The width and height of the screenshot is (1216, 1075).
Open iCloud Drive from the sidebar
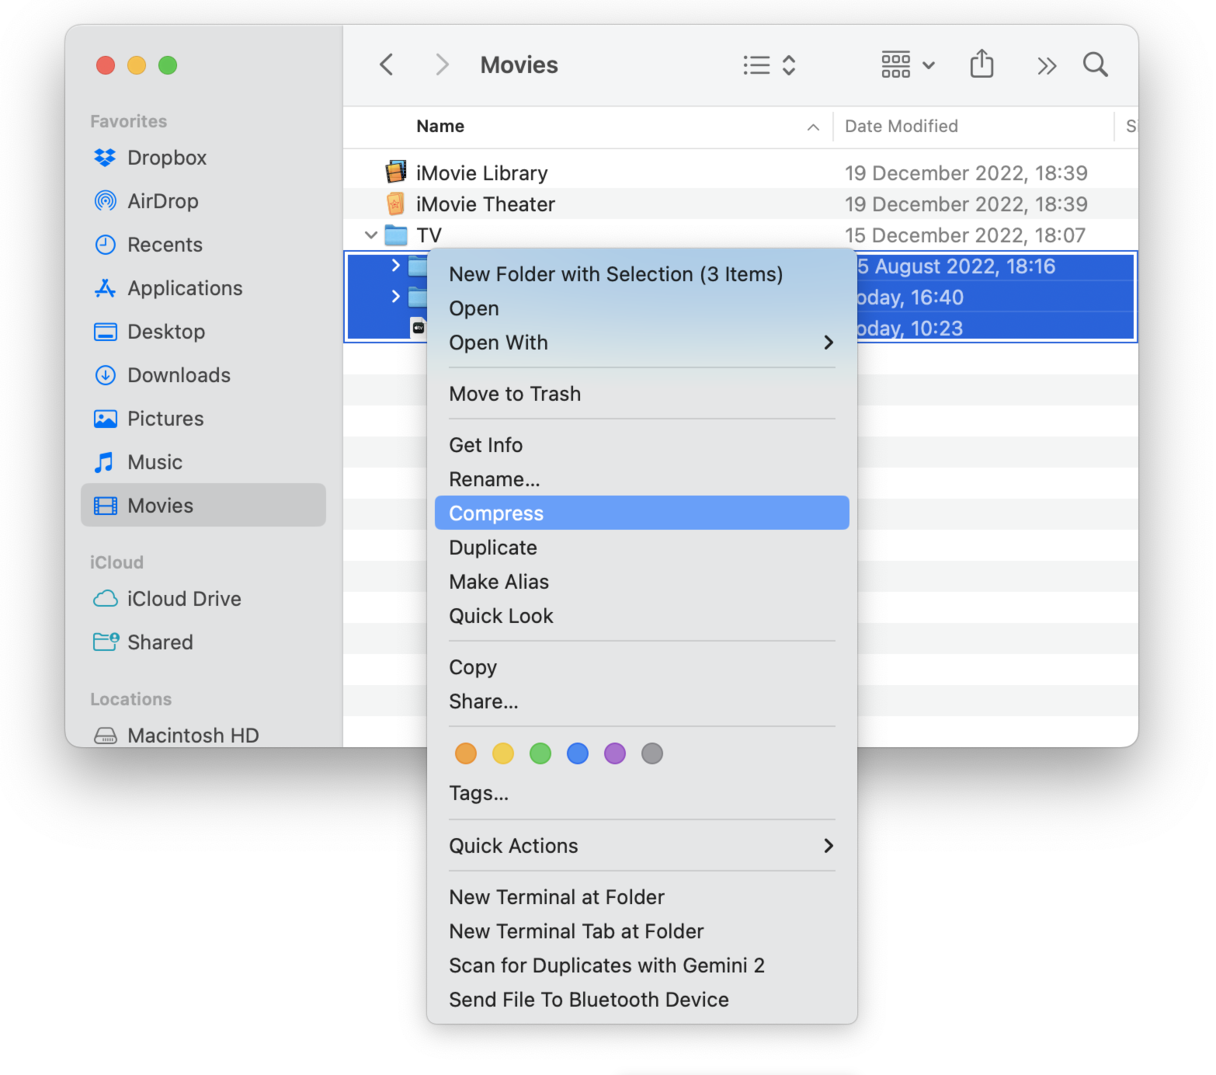click(105, 598)
